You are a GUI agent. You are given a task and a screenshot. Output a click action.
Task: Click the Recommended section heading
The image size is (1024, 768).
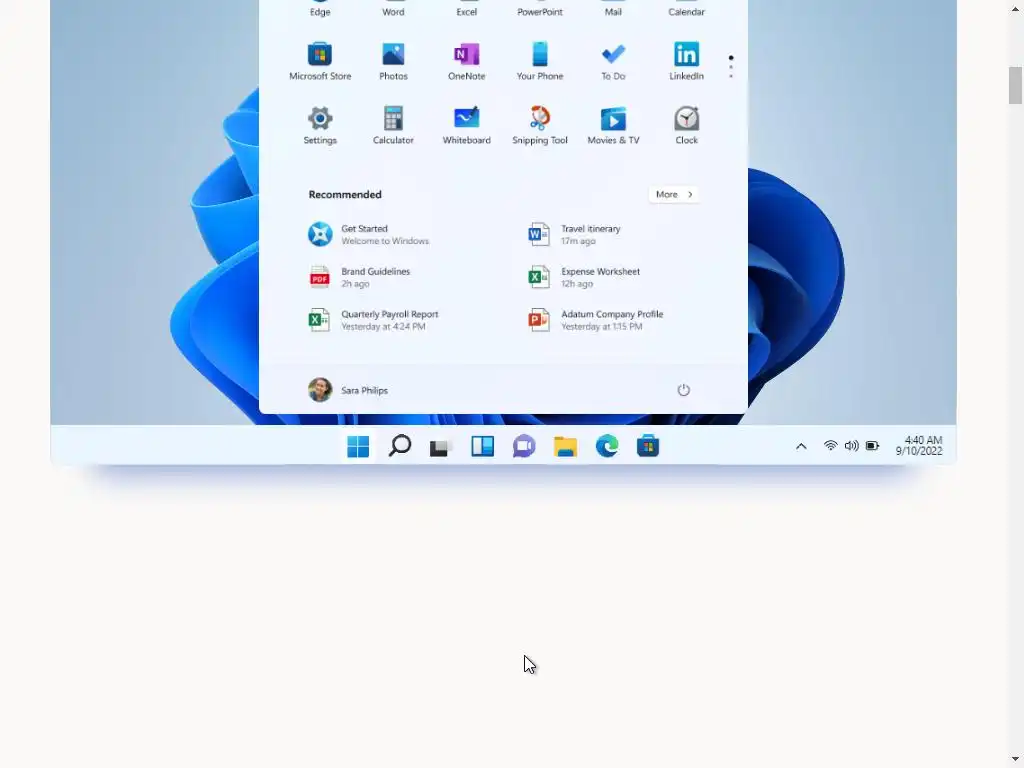(x=345, y=195)
